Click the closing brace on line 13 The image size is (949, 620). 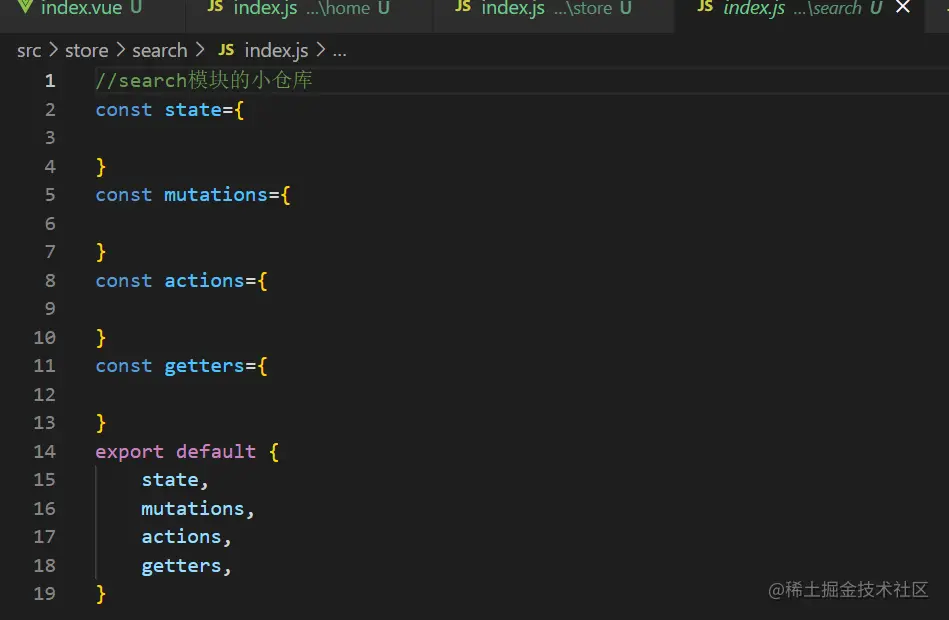pyautogui.click(x=101, y=423)
